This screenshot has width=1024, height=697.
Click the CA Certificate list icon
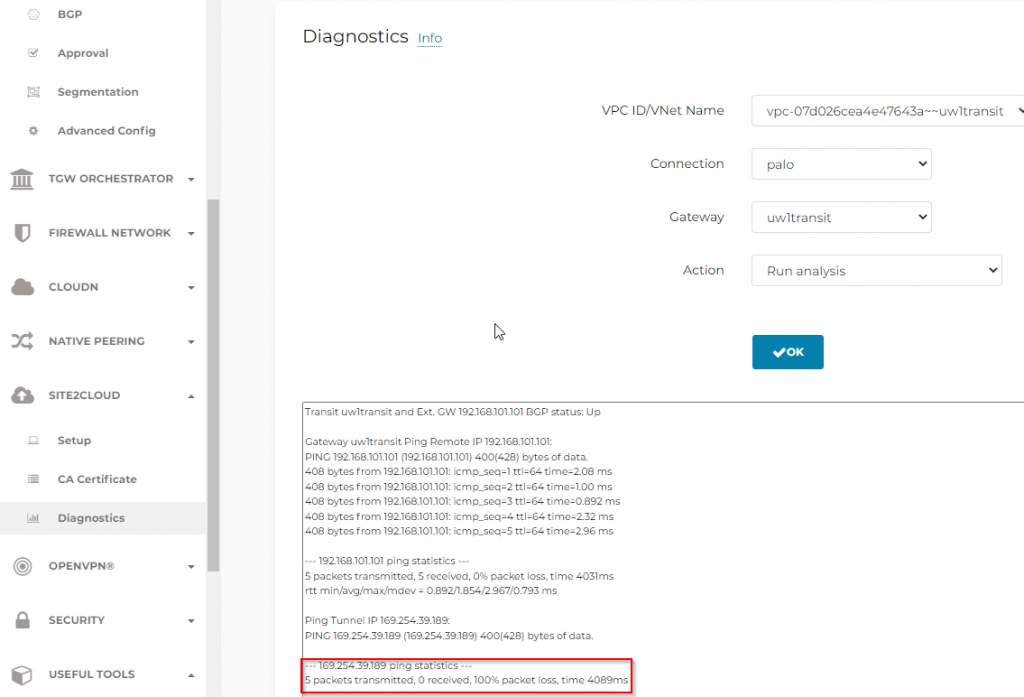pyautogui.click(x=33, y=479)
